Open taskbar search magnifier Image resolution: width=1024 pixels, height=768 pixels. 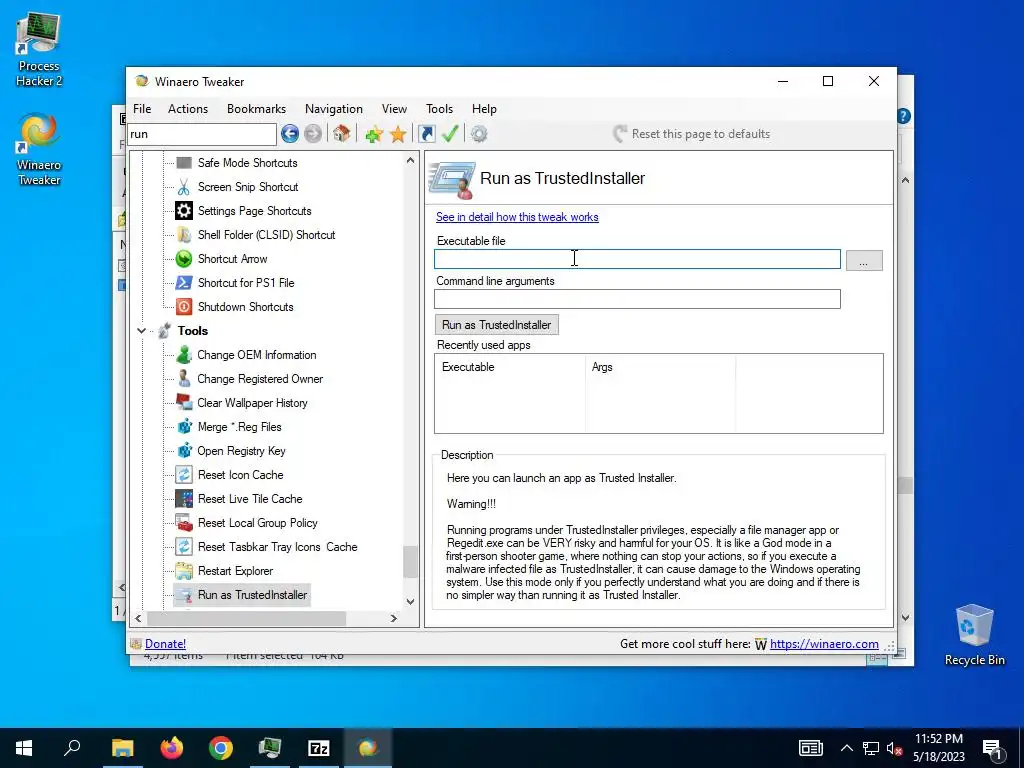tap(72, 748)
